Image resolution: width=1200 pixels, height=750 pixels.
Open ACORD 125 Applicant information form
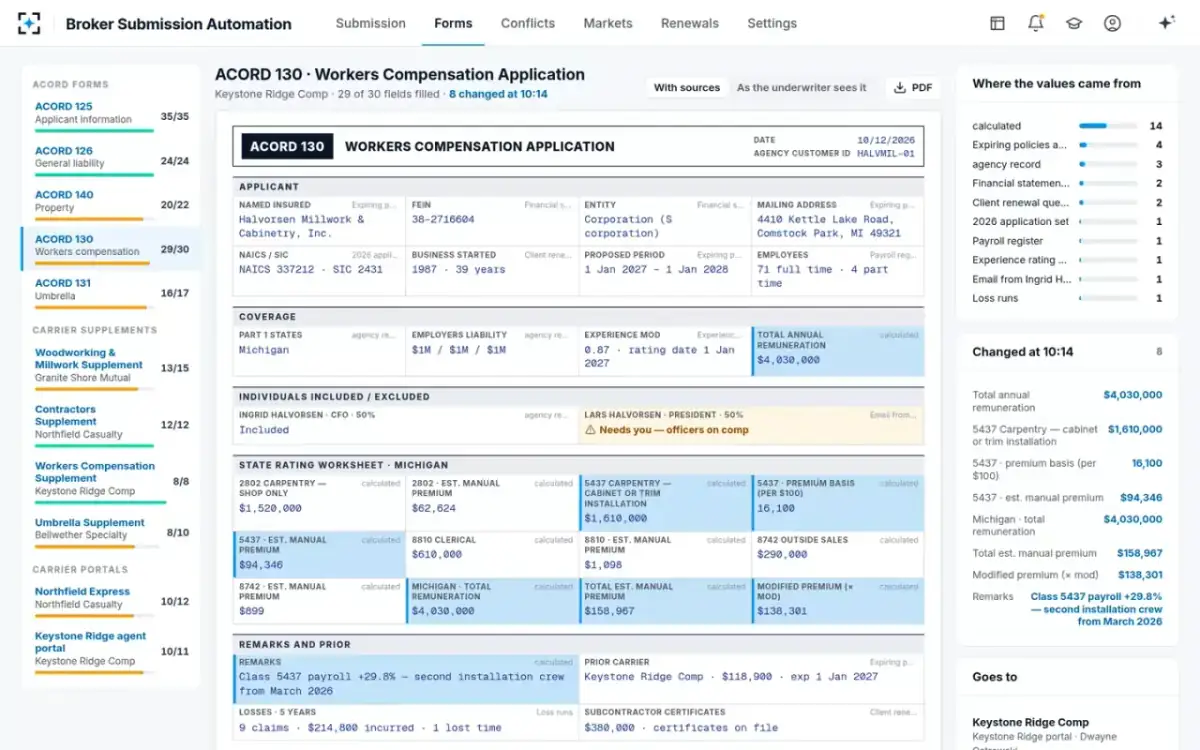(111, 115)
